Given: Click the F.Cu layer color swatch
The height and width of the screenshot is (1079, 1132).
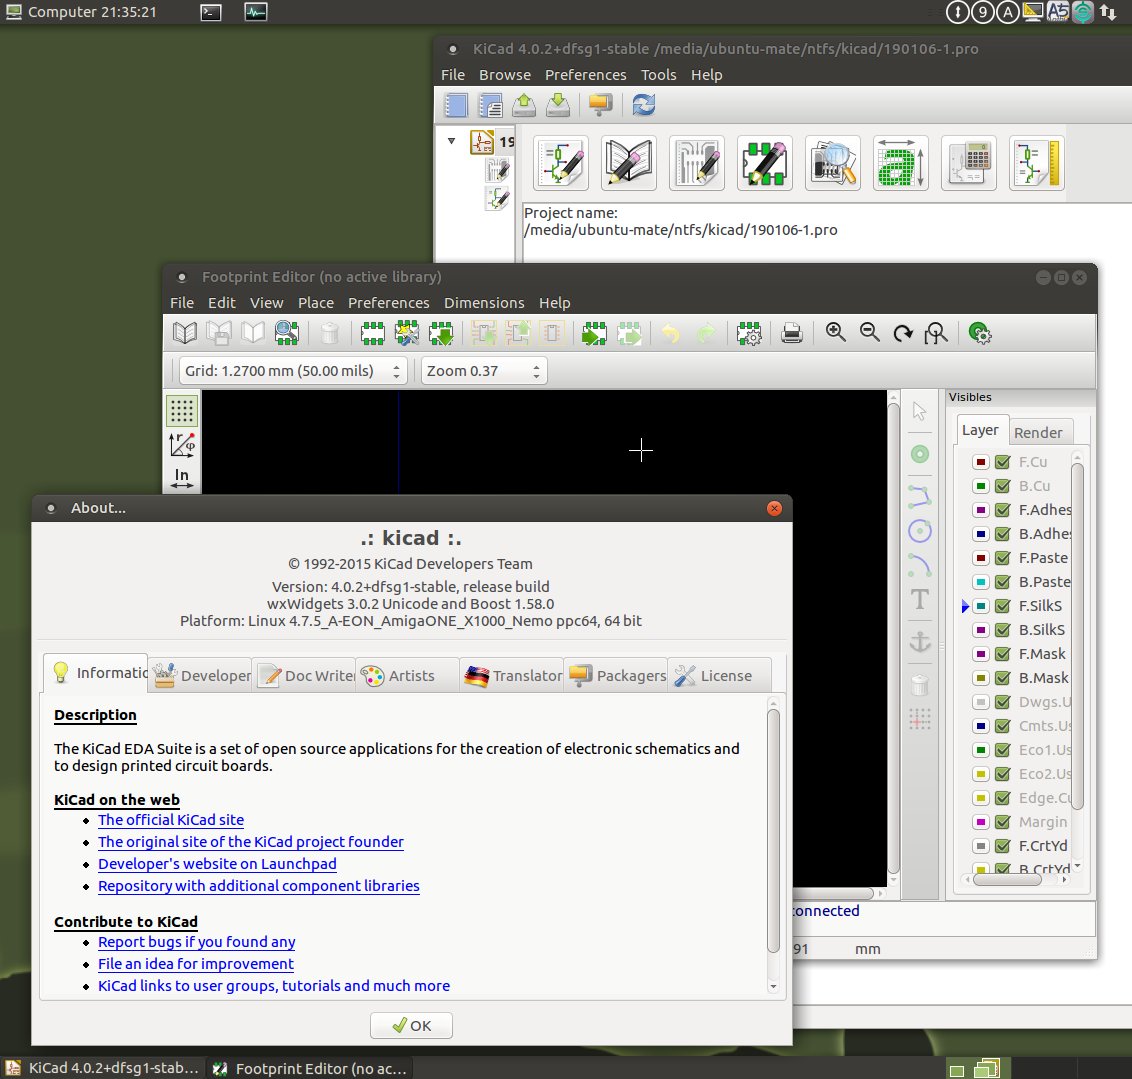Looking at the screenshot, I should (x=980, y=462).
